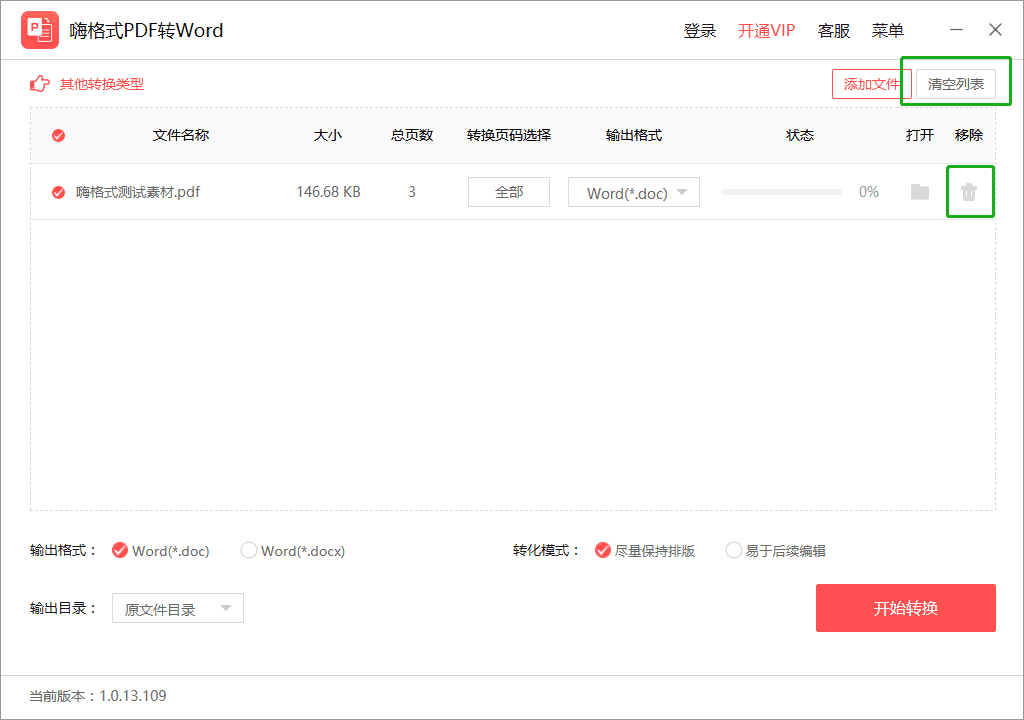Open the 原文件目录 output directory dropdown
Viewport: 1024px width, 720px height.
178,608
